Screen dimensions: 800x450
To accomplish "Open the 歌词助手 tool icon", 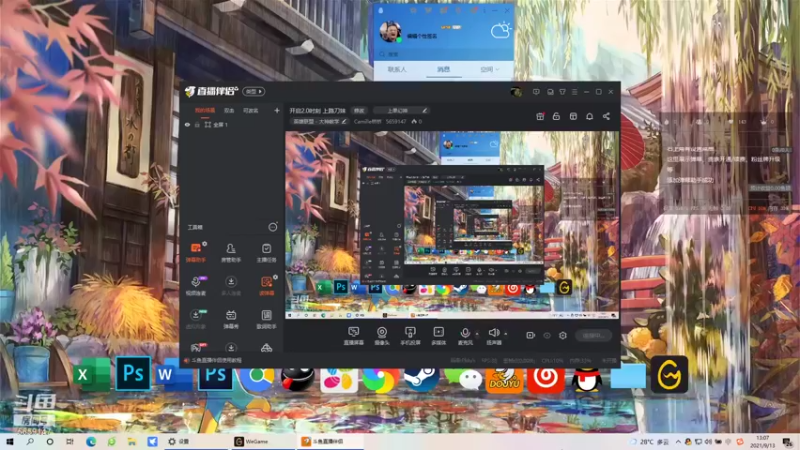I will click(266, 319).
